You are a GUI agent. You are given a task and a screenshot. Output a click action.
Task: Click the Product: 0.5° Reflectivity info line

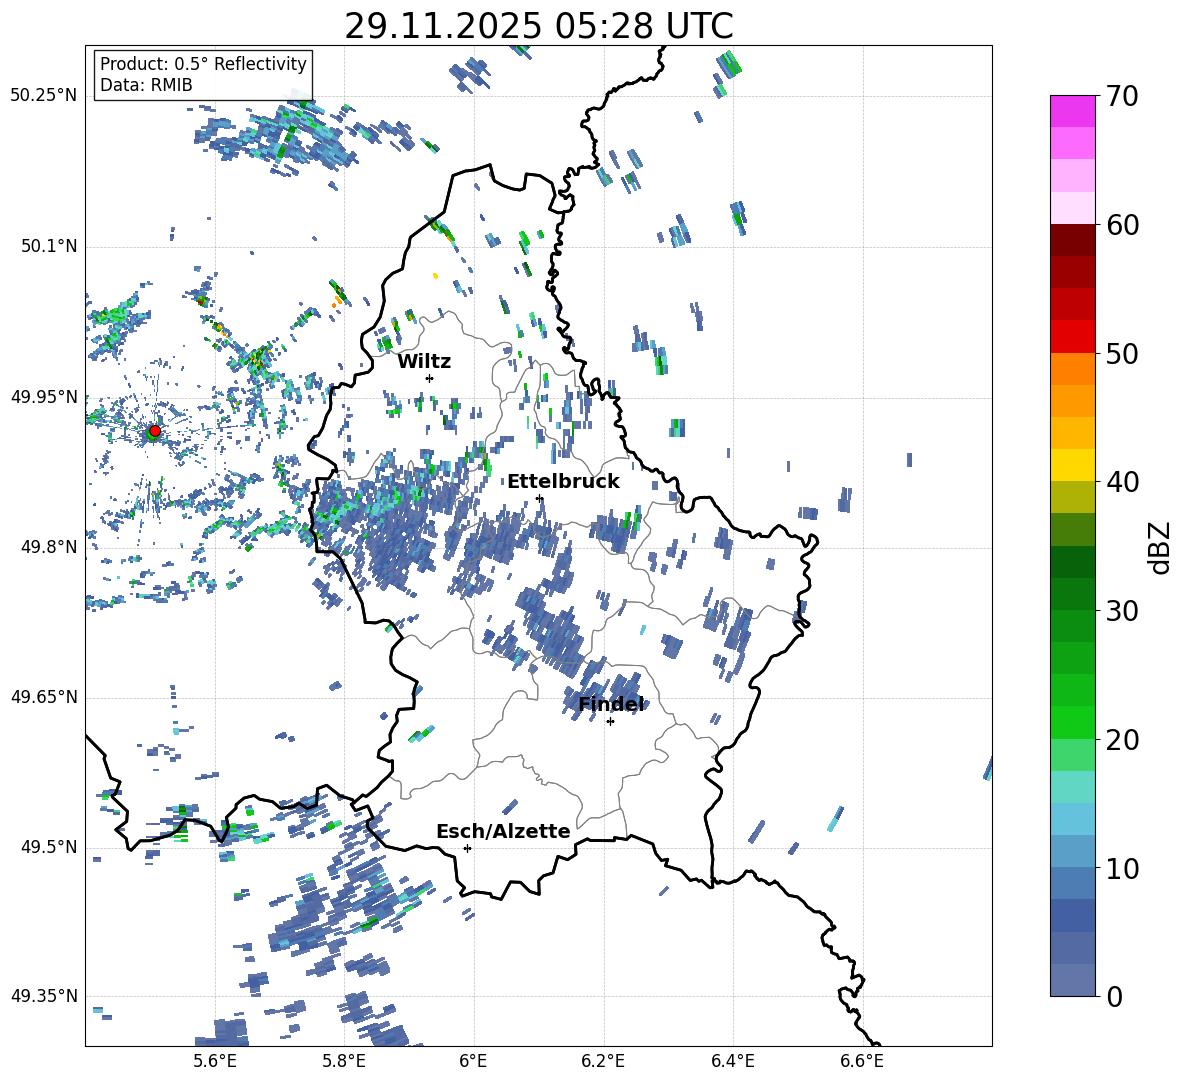coord(203,65)
